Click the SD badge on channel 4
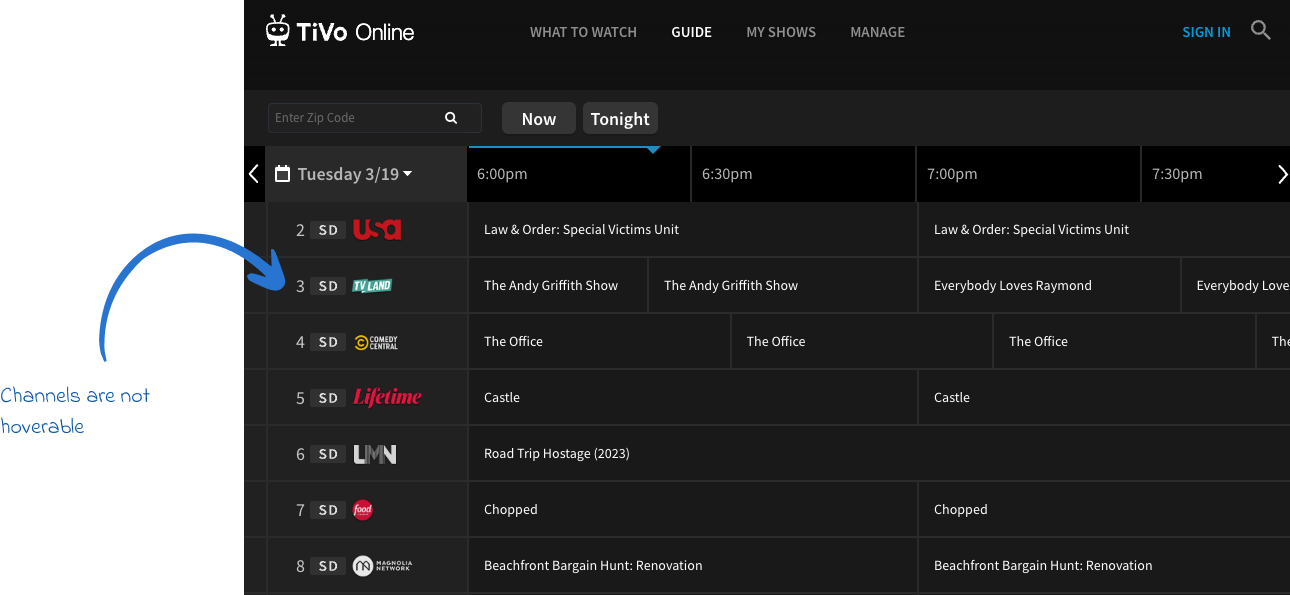The image size is (1290, 595). coord(328,342)
